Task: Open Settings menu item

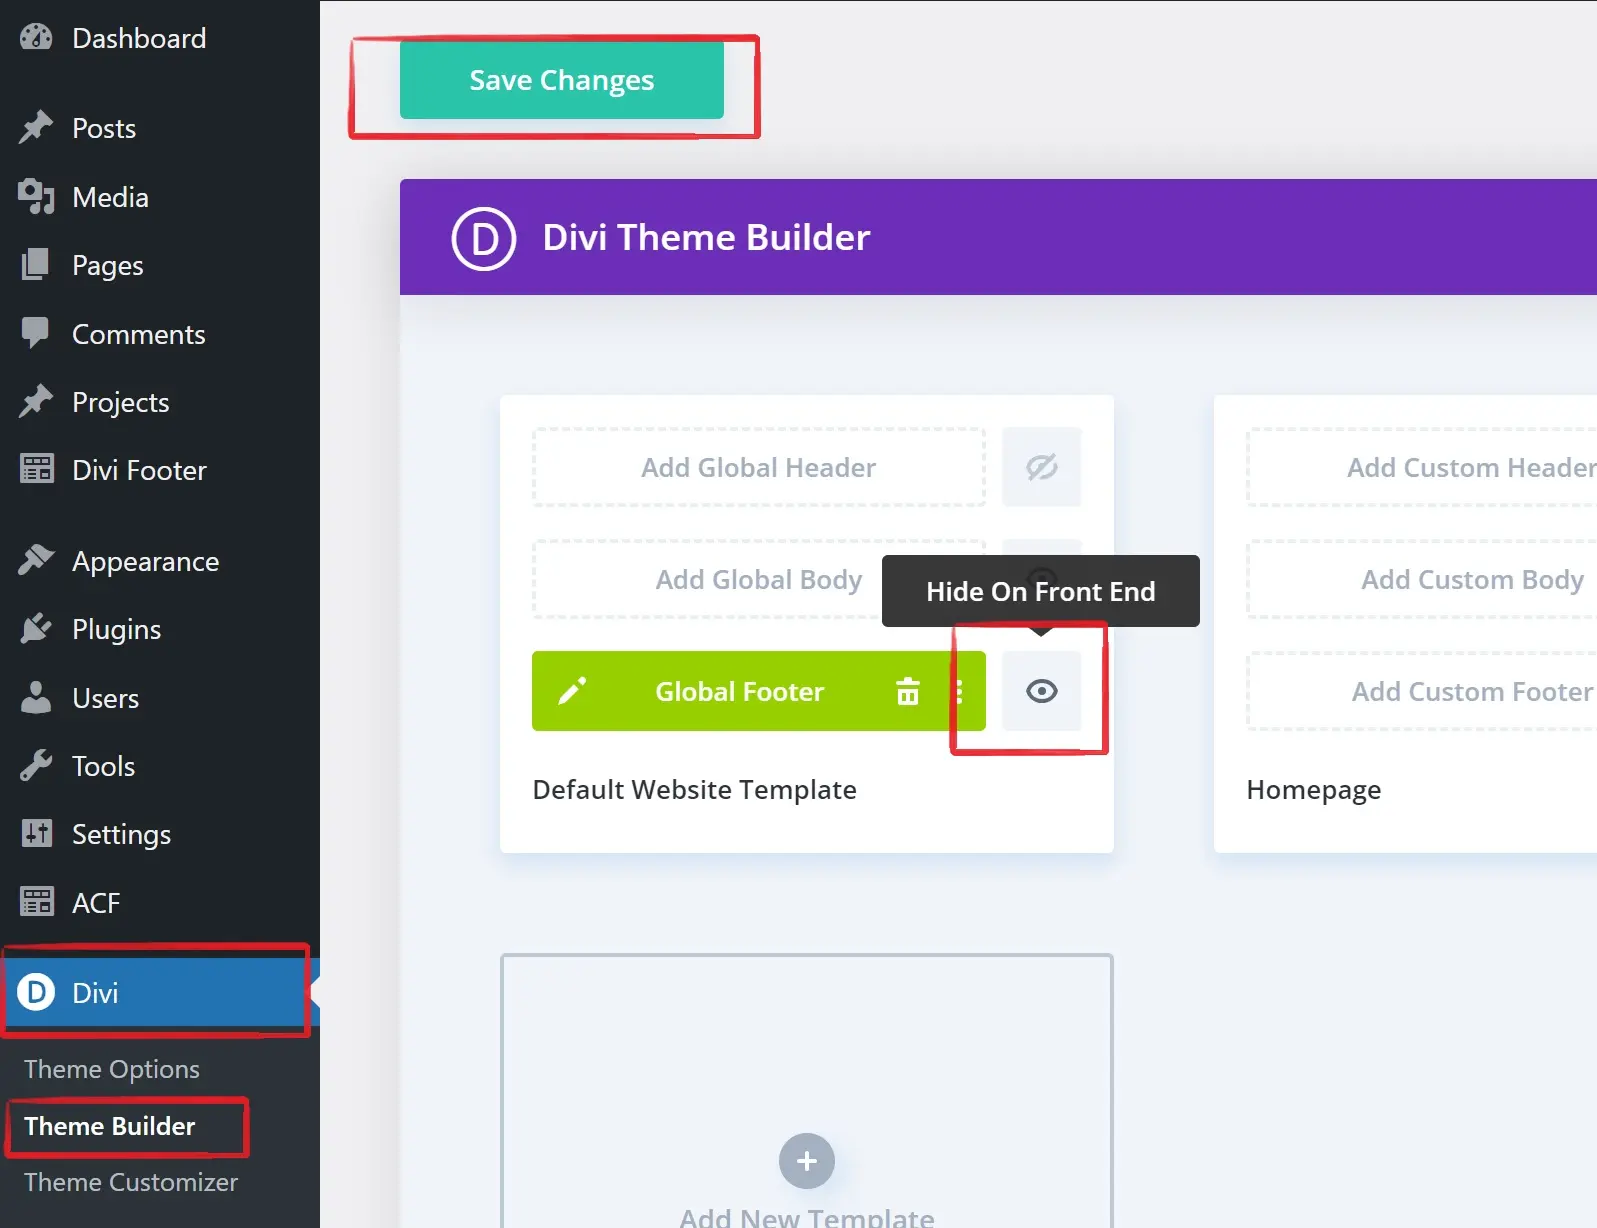Action: [160, 834]
